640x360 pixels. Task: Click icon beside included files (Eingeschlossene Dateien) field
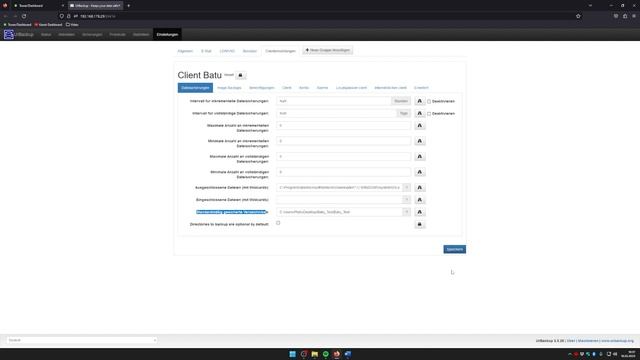coord(419,200)
